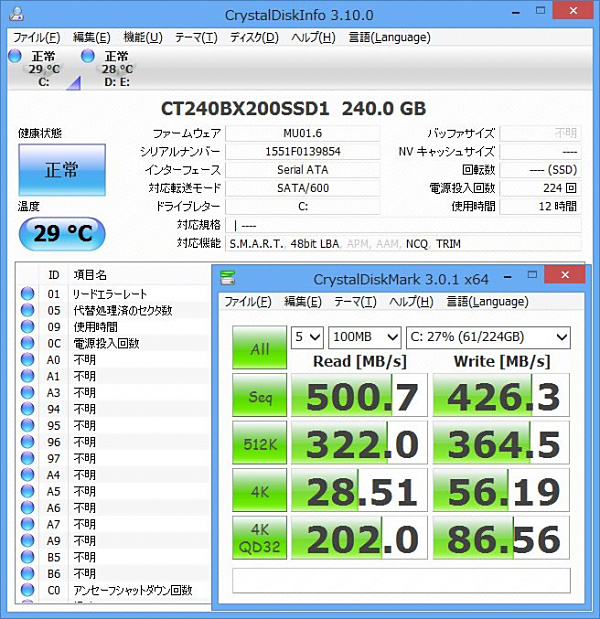This screenshot has height=619, width=600.
Task: Click blue status icon of row 09
Action: click(27, 326)
